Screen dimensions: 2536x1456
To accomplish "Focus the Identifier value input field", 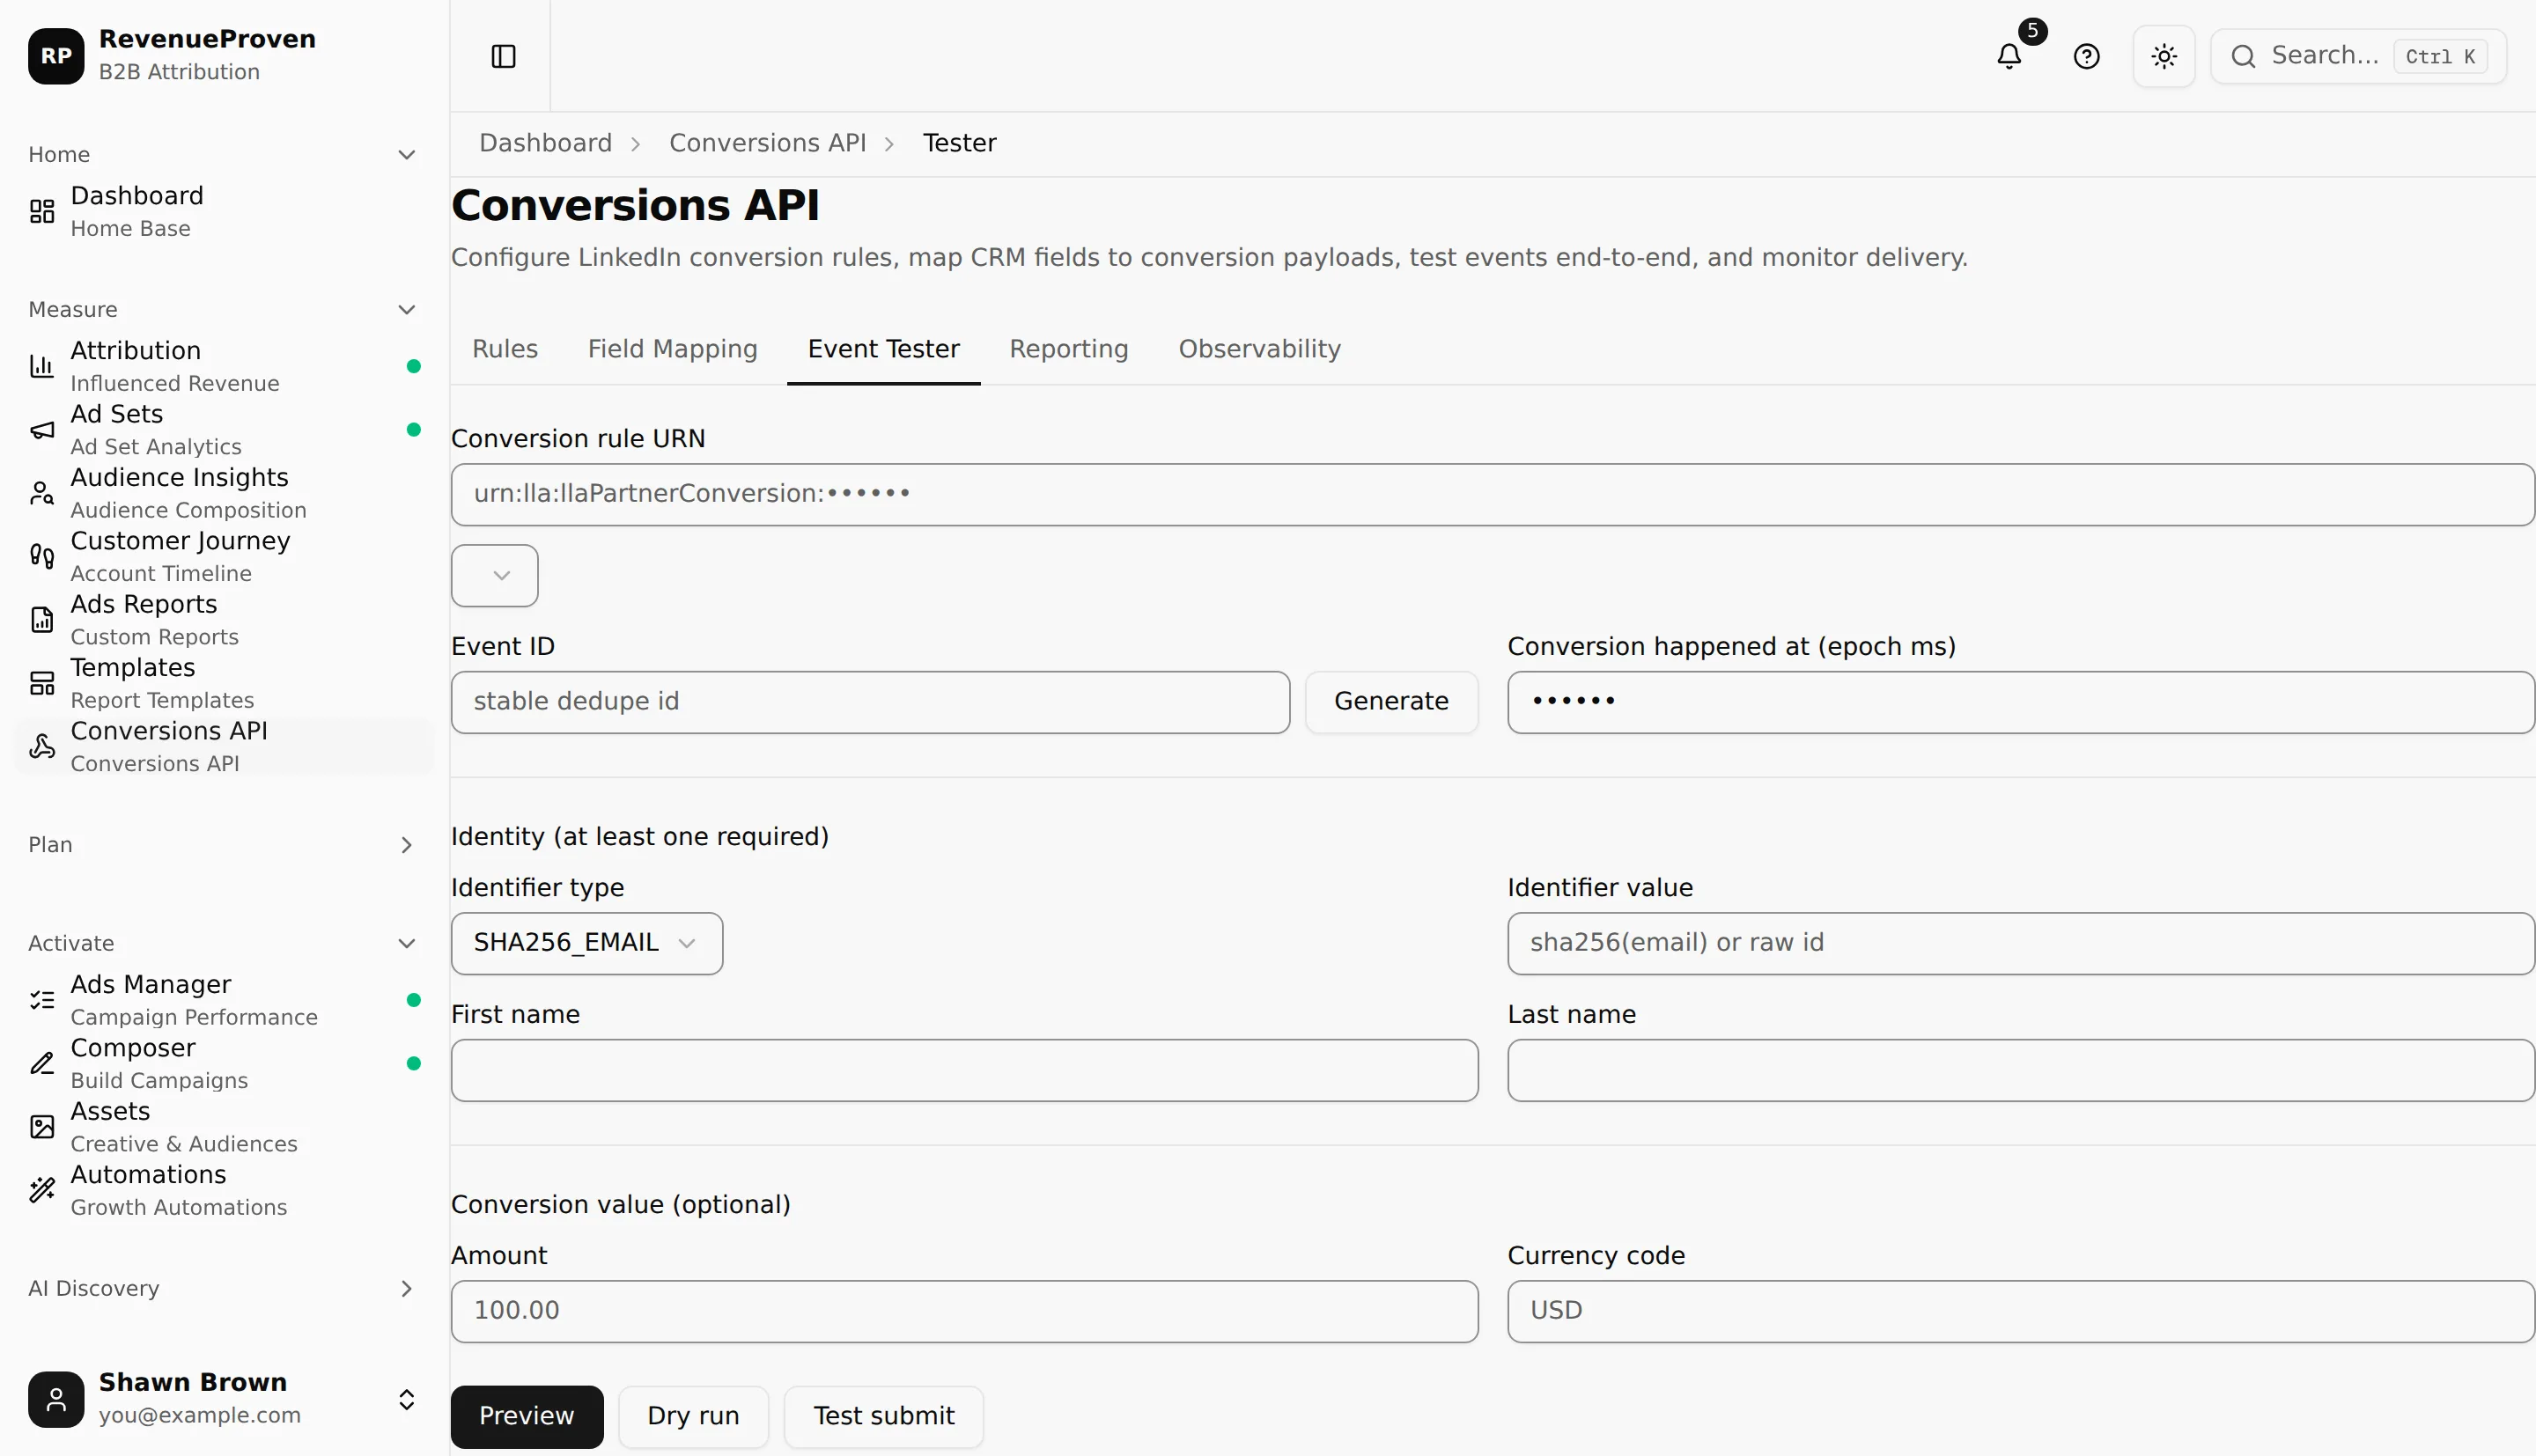I will [x=2021, y=943].
